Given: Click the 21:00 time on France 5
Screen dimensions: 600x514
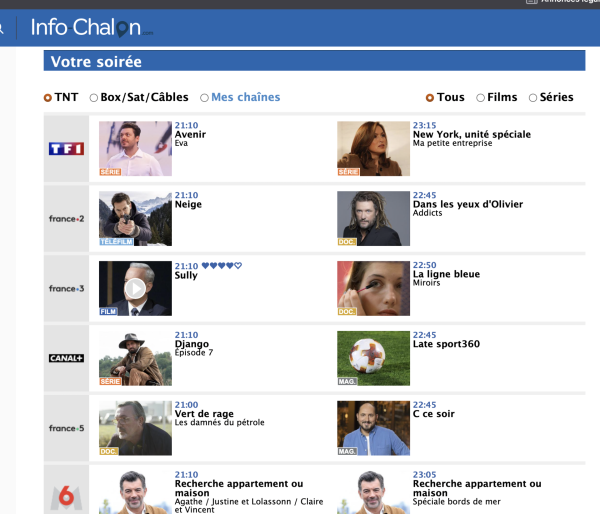Looking at the screenshot, I should [x=186, y=405].
